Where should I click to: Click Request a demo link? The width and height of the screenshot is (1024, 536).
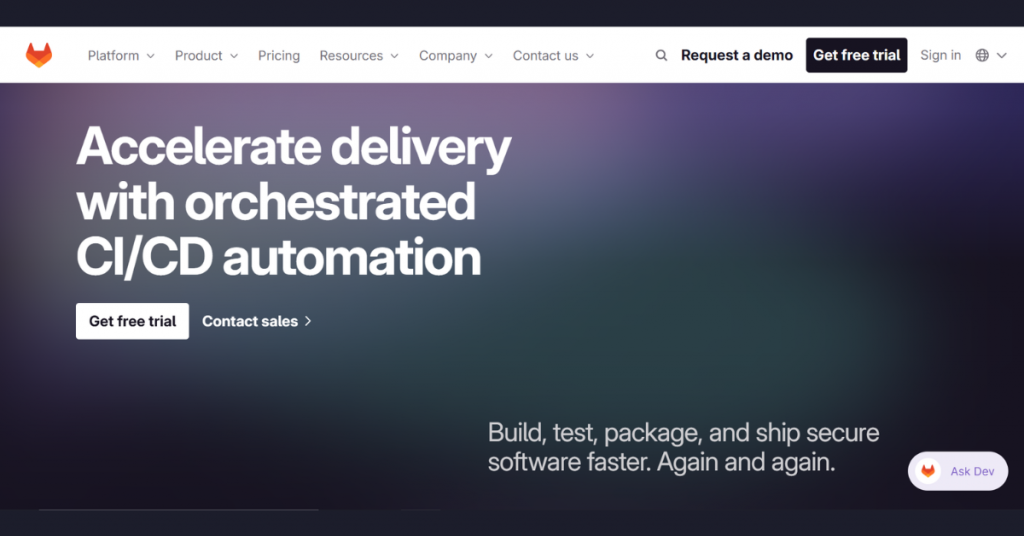(737, 55)
